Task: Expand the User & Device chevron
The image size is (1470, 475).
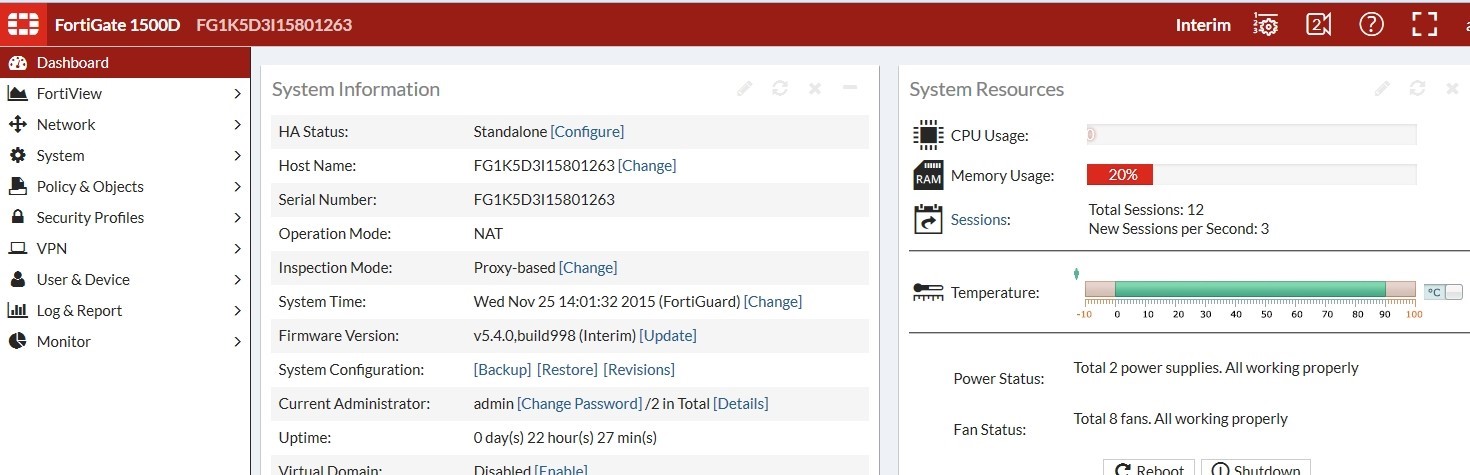Action: pos(237,280)
